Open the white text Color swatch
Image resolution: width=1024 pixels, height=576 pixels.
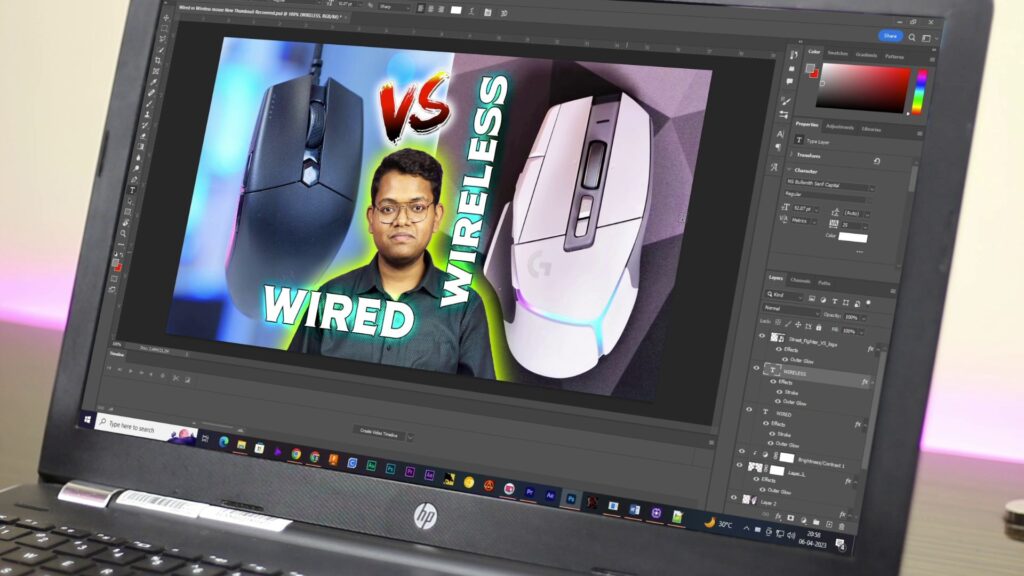click(x=853, y=238)
